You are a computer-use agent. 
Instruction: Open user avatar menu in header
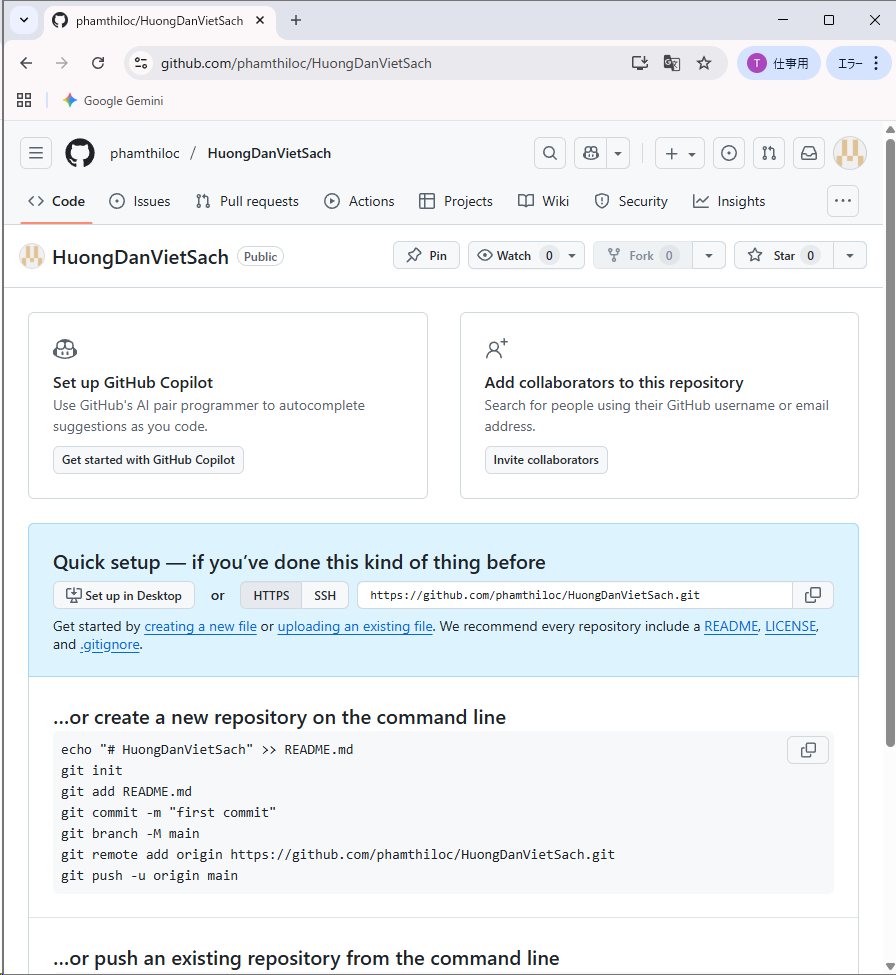pyautogui.click(x=850, y=153)
